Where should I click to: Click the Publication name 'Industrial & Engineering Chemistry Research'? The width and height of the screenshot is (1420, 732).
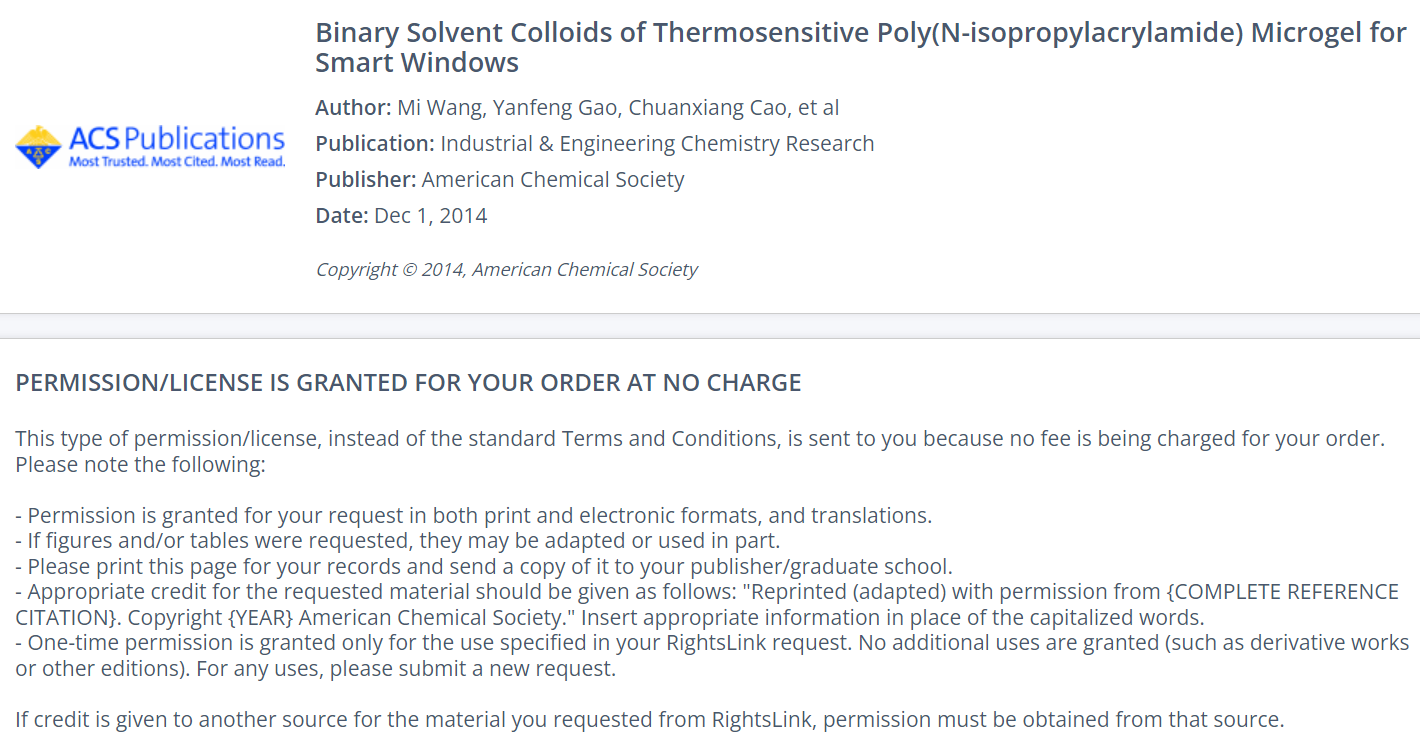pos(657,144)
